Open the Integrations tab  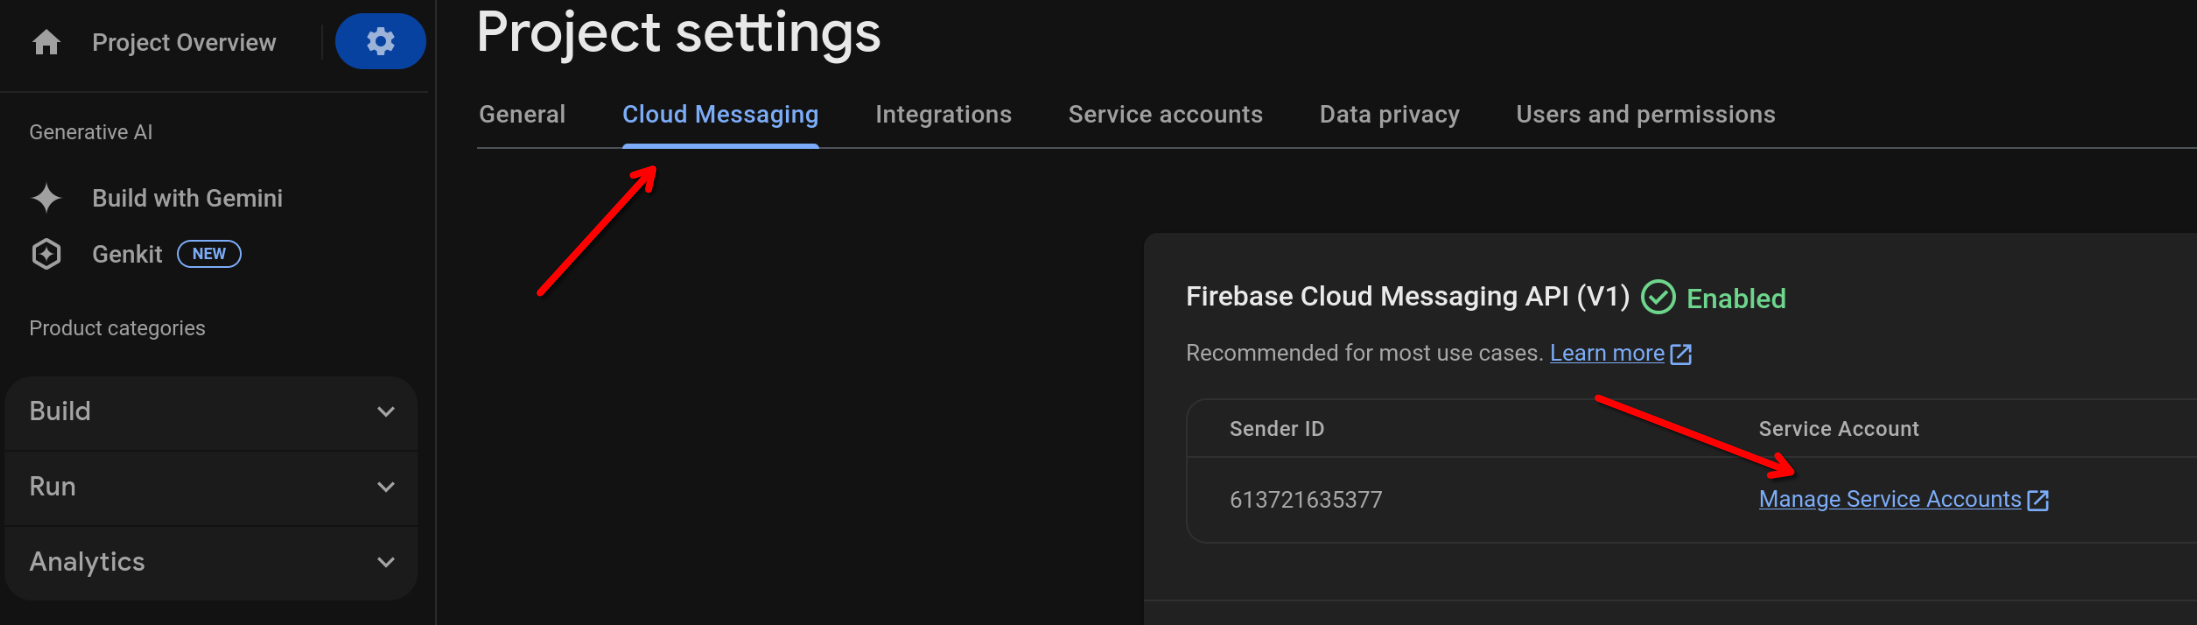click(x=943, y=114)
